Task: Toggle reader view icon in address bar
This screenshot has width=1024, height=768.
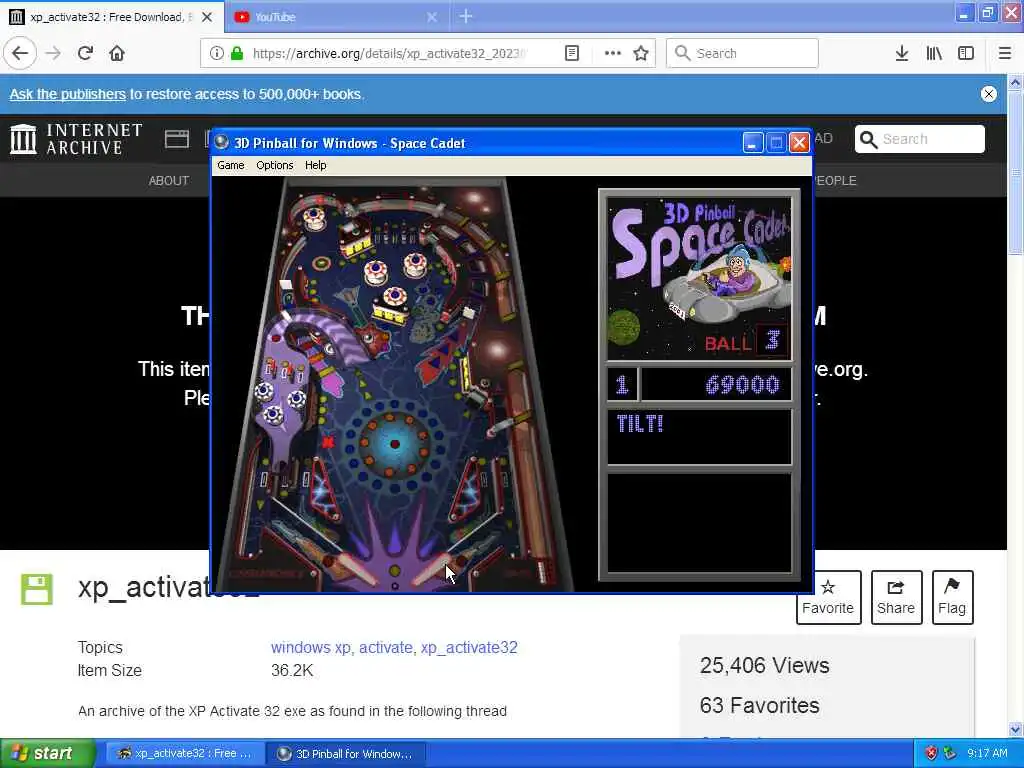Action: 571,53
